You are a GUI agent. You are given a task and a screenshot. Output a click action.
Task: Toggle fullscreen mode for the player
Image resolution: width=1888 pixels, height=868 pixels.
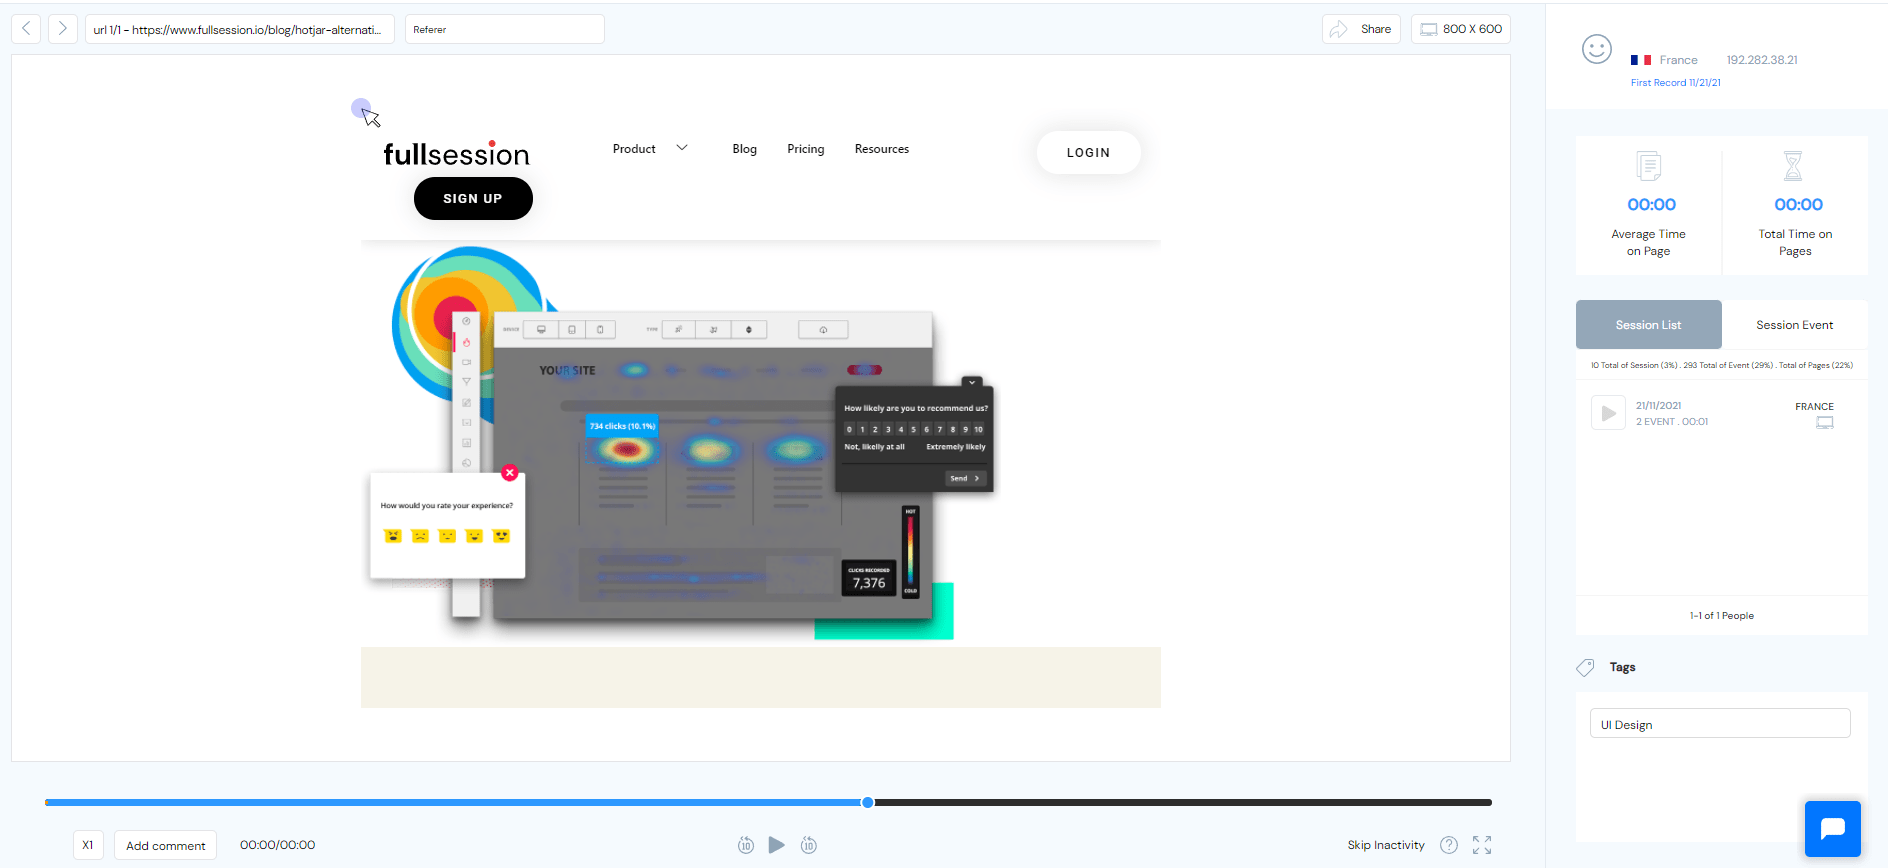pyautogui.click(x=1482, y=845)
